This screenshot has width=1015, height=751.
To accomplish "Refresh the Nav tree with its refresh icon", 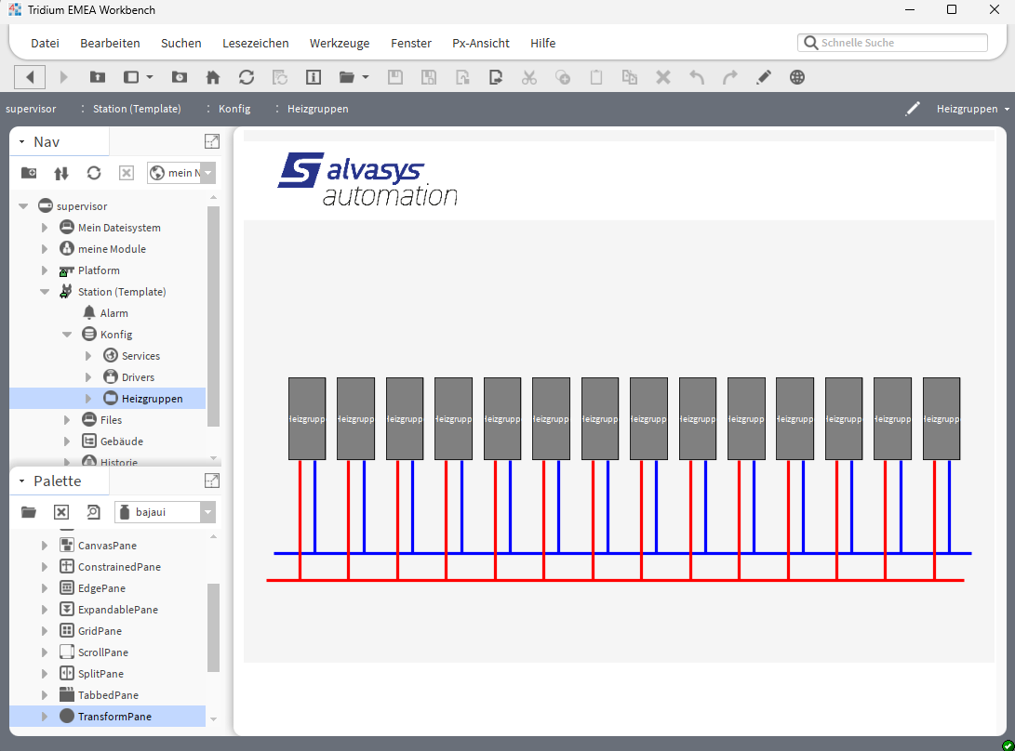I will (x=94, y=173).
